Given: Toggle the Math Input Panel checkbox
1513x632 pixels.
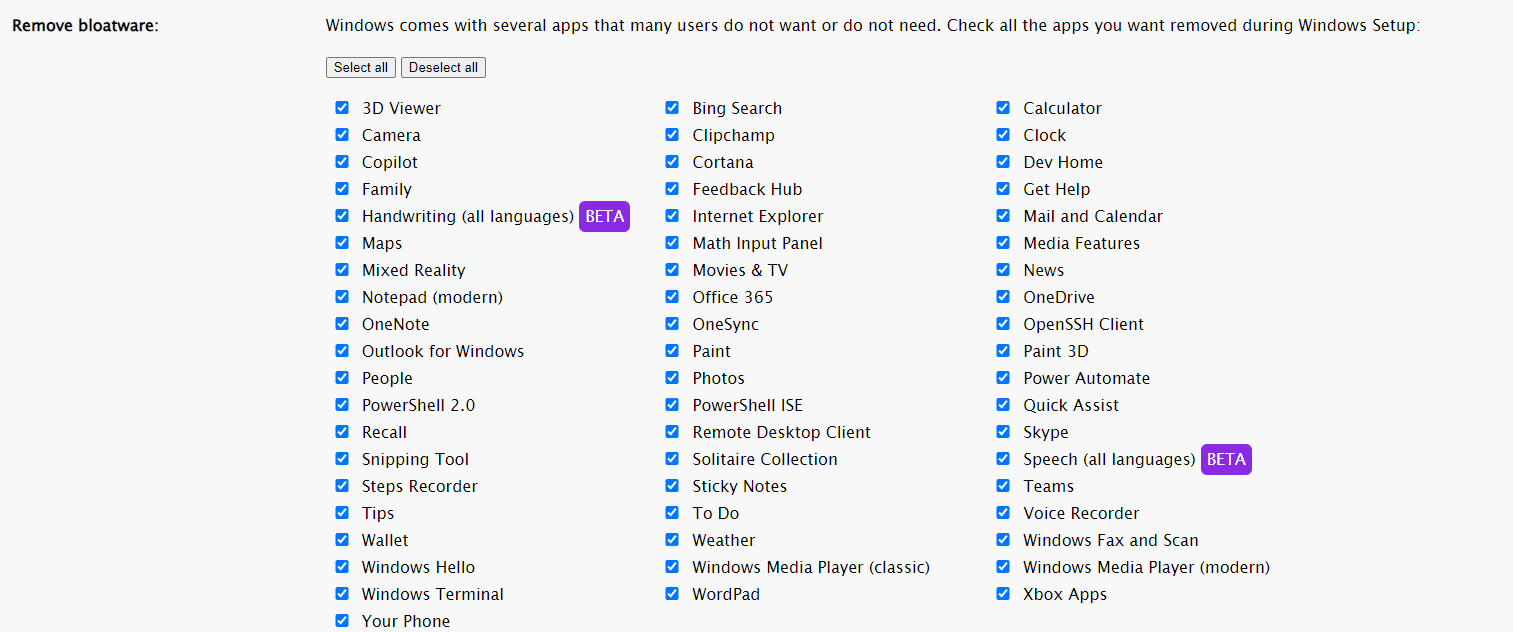Looking at the screenshot, I should [x=672, y=243].
